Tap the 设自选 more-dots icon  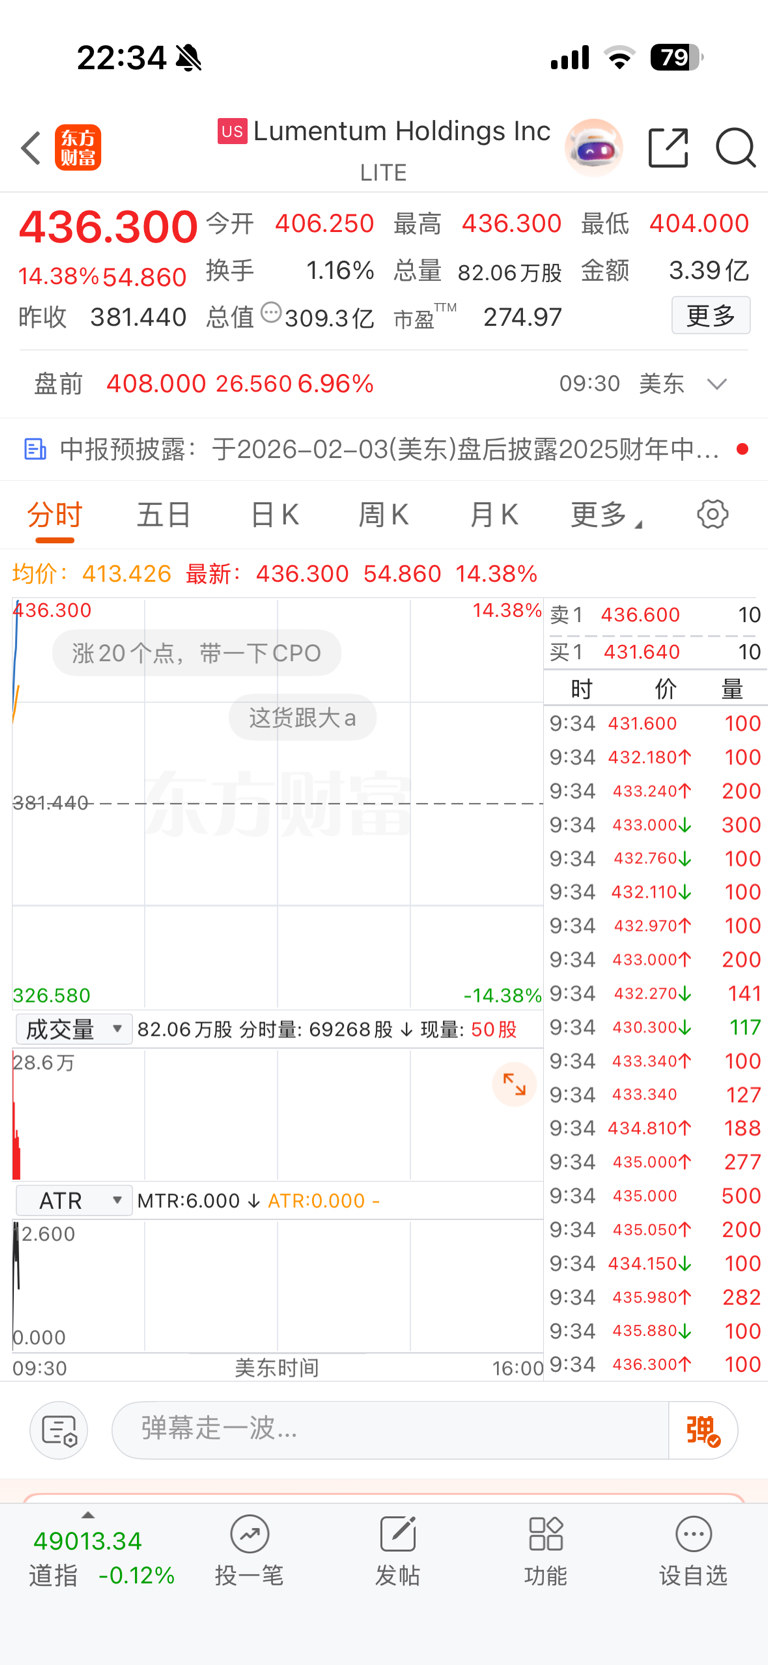tap(693, 1534)
